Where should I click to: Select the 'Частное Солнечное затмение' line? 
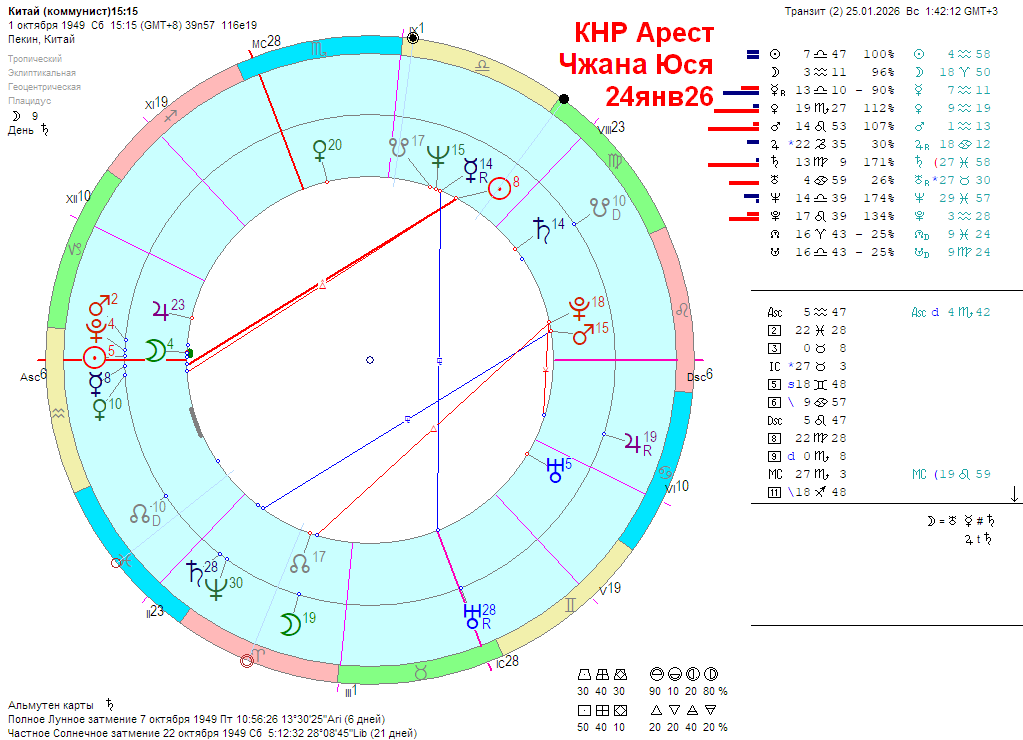click(212, 733)
